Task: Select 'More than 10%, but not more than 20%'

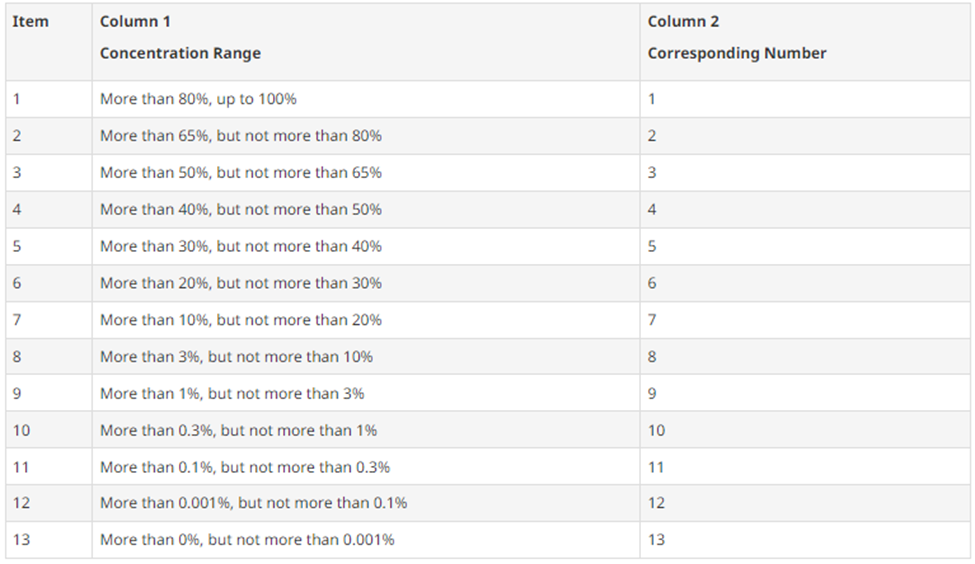Action: [240, 320]
